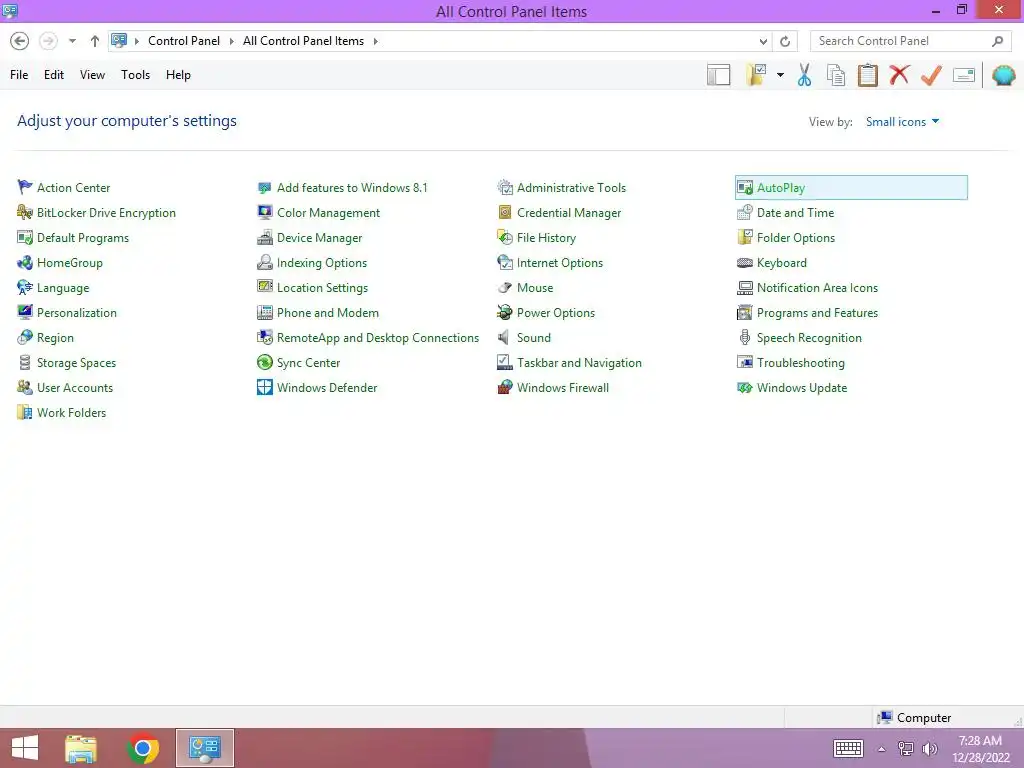Click the Search Control Panel field
The image size is (1024, 768).
[910, 41]
